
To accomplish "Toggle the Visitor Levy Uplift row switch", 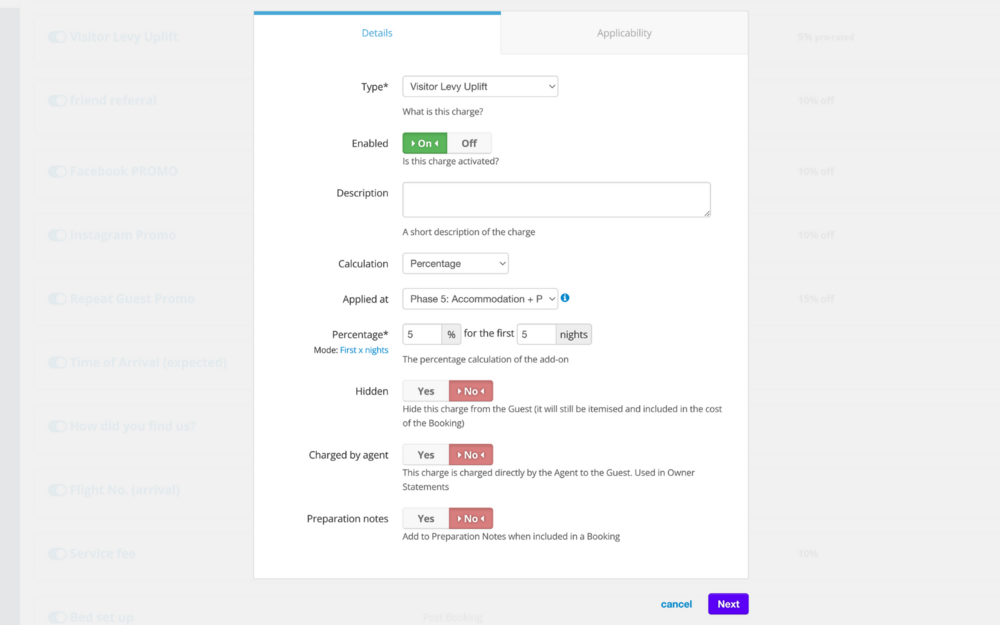I will click(57, 37).
